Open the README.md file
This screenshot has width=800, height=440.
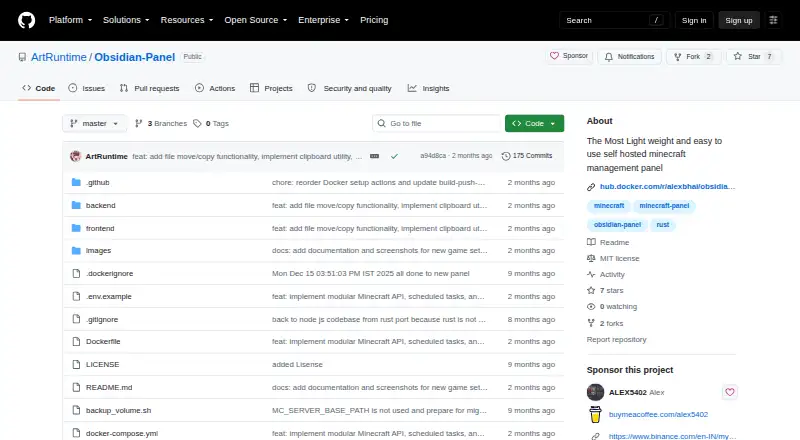109,387
